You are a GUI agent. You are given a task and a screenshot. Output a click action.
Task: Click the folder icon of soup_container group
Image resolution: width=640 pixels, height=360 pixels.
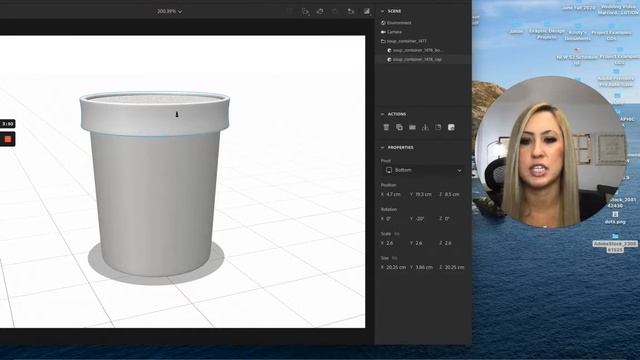pos(383,41)
